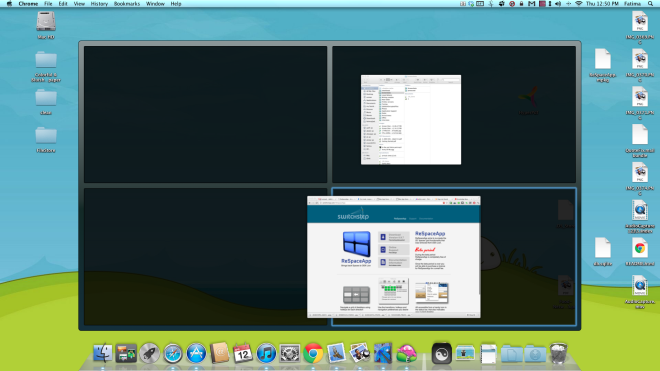Click the Chrome icon in the Dock
This screenshot has width=660, height=371.
[x=313, y=353]
